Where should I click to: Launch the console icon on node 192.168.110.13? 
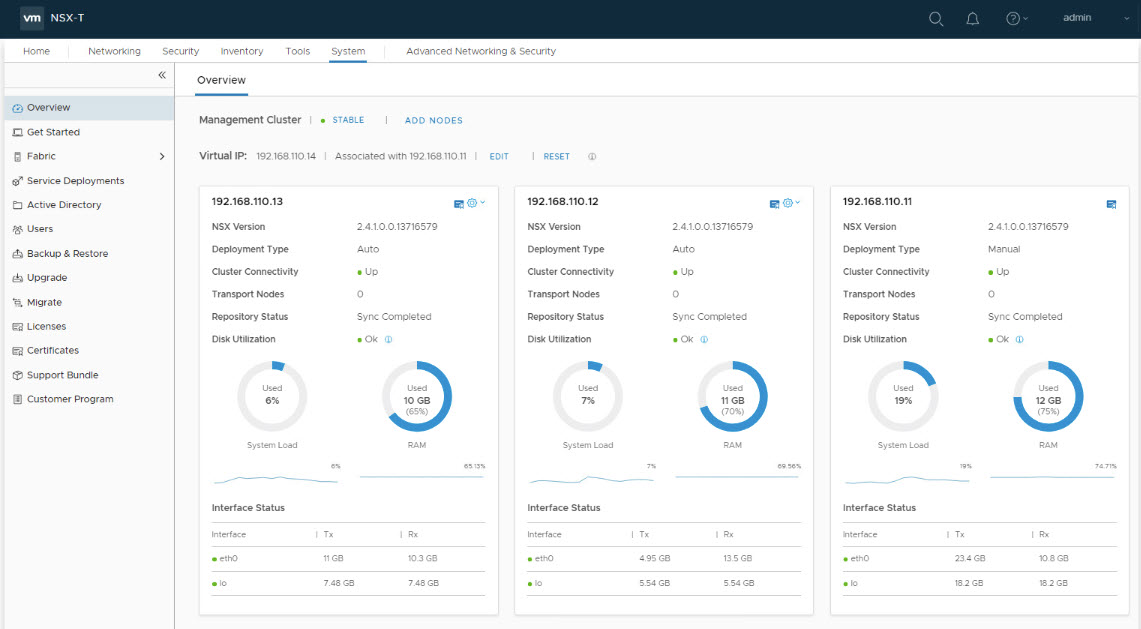(x=457, y=203)
